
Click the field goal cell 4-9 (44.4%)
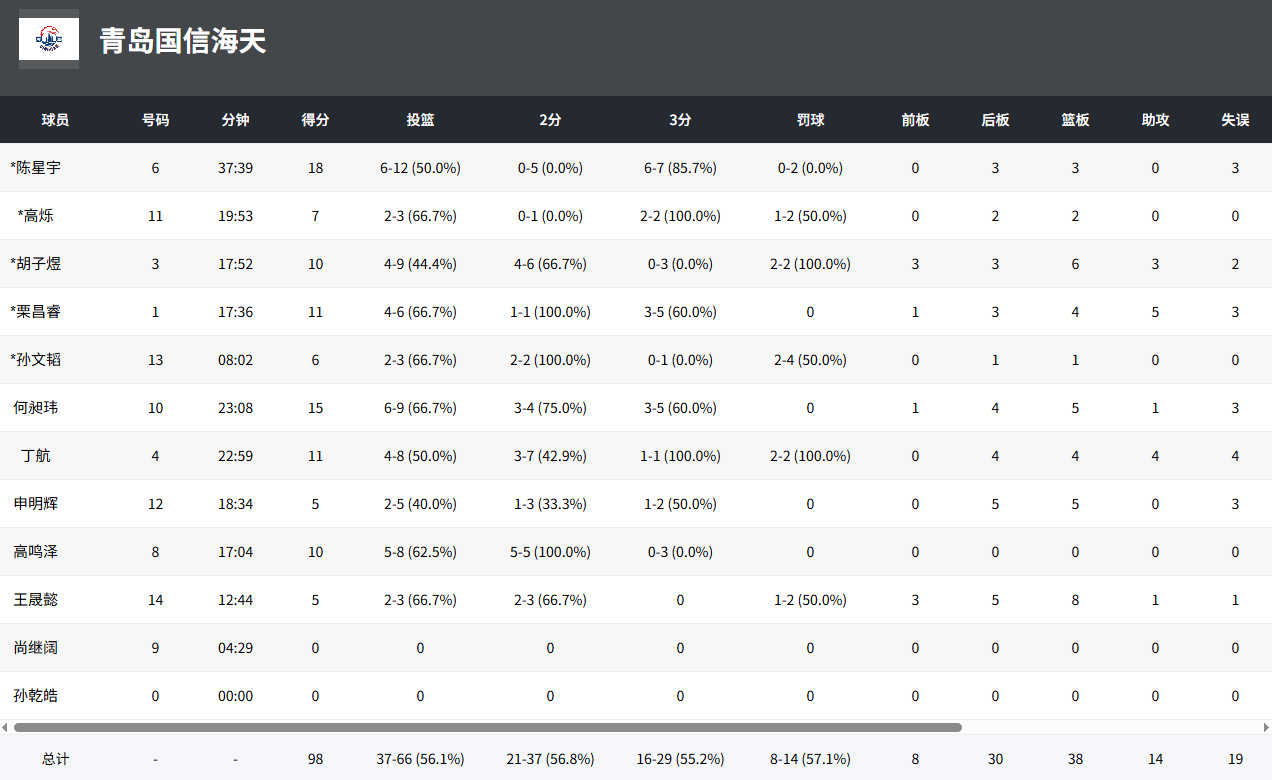420,264
